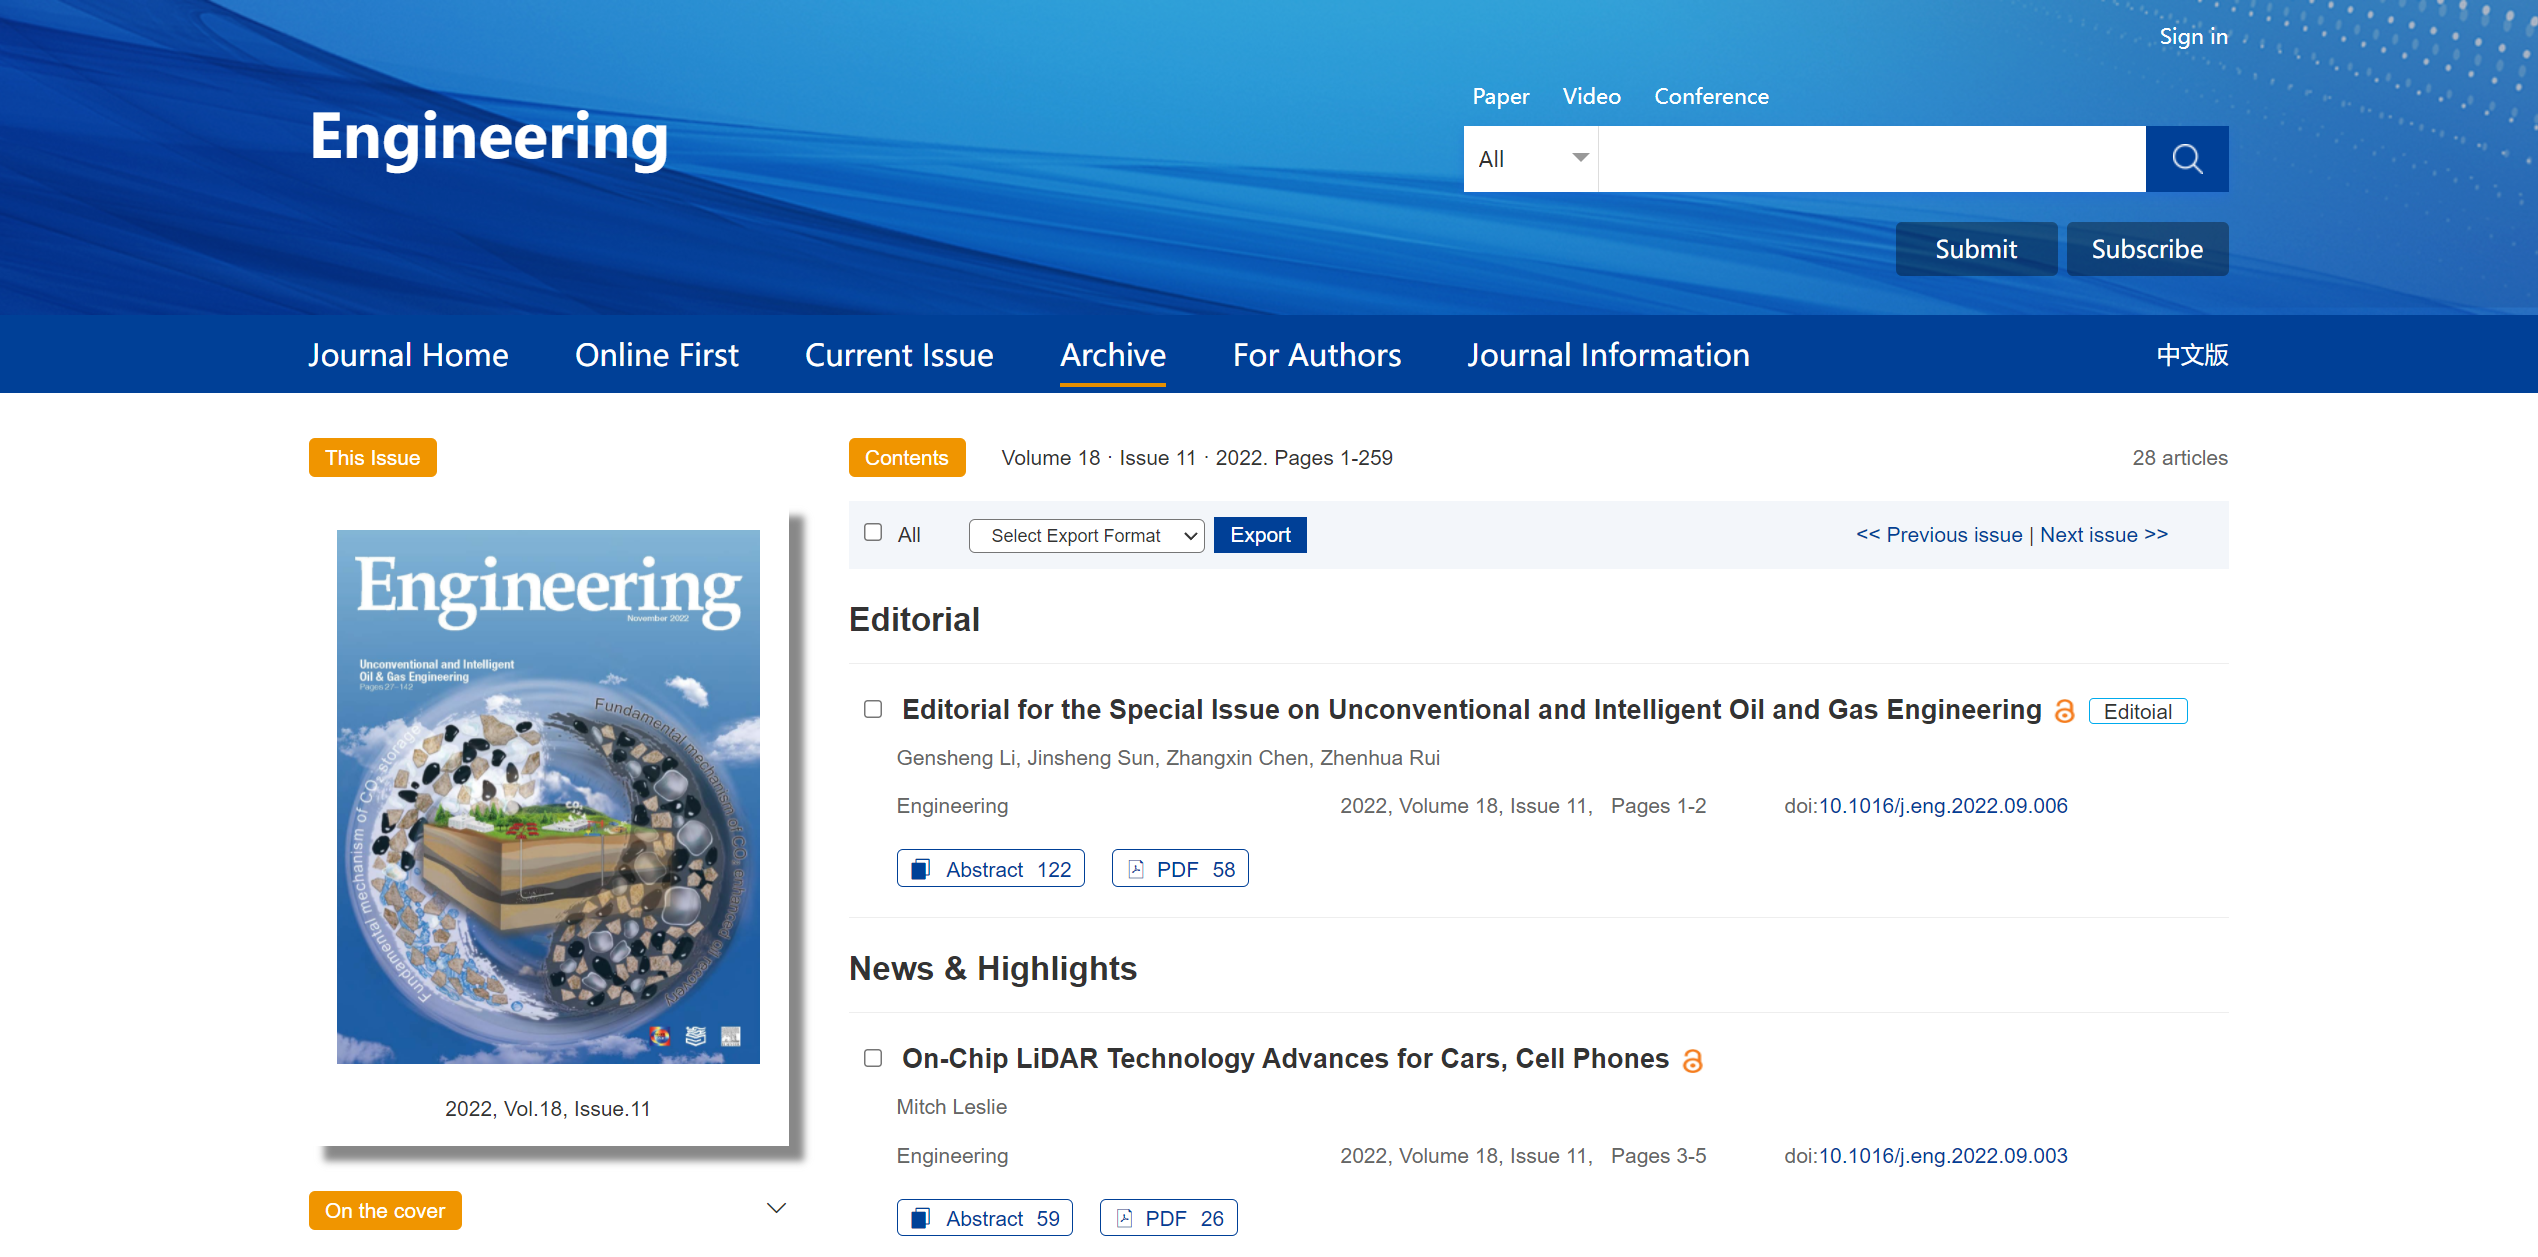The image size is (2538, 1257).
Task: Click the Engineering site logo title
Action: (489, 137)
